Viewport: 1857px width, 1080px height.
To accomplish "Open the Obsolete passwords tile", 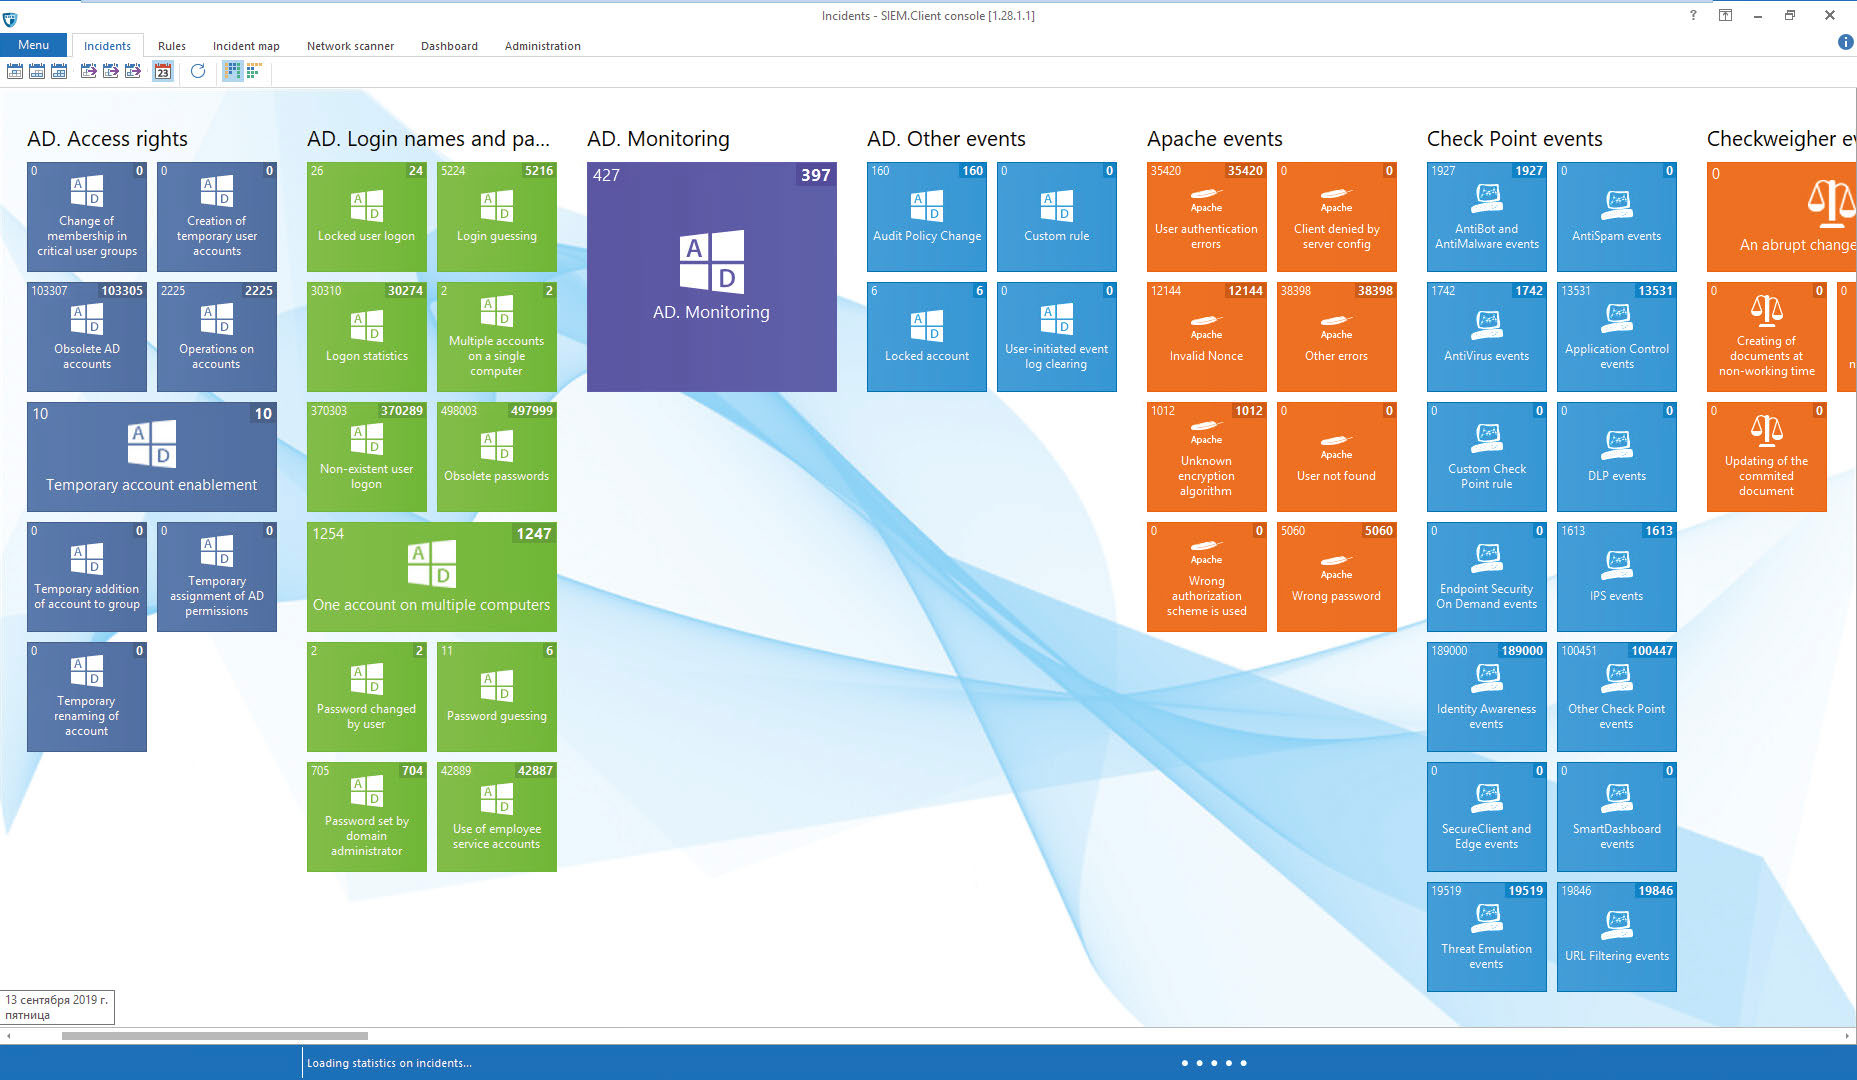I will click(x=497, y=457).
